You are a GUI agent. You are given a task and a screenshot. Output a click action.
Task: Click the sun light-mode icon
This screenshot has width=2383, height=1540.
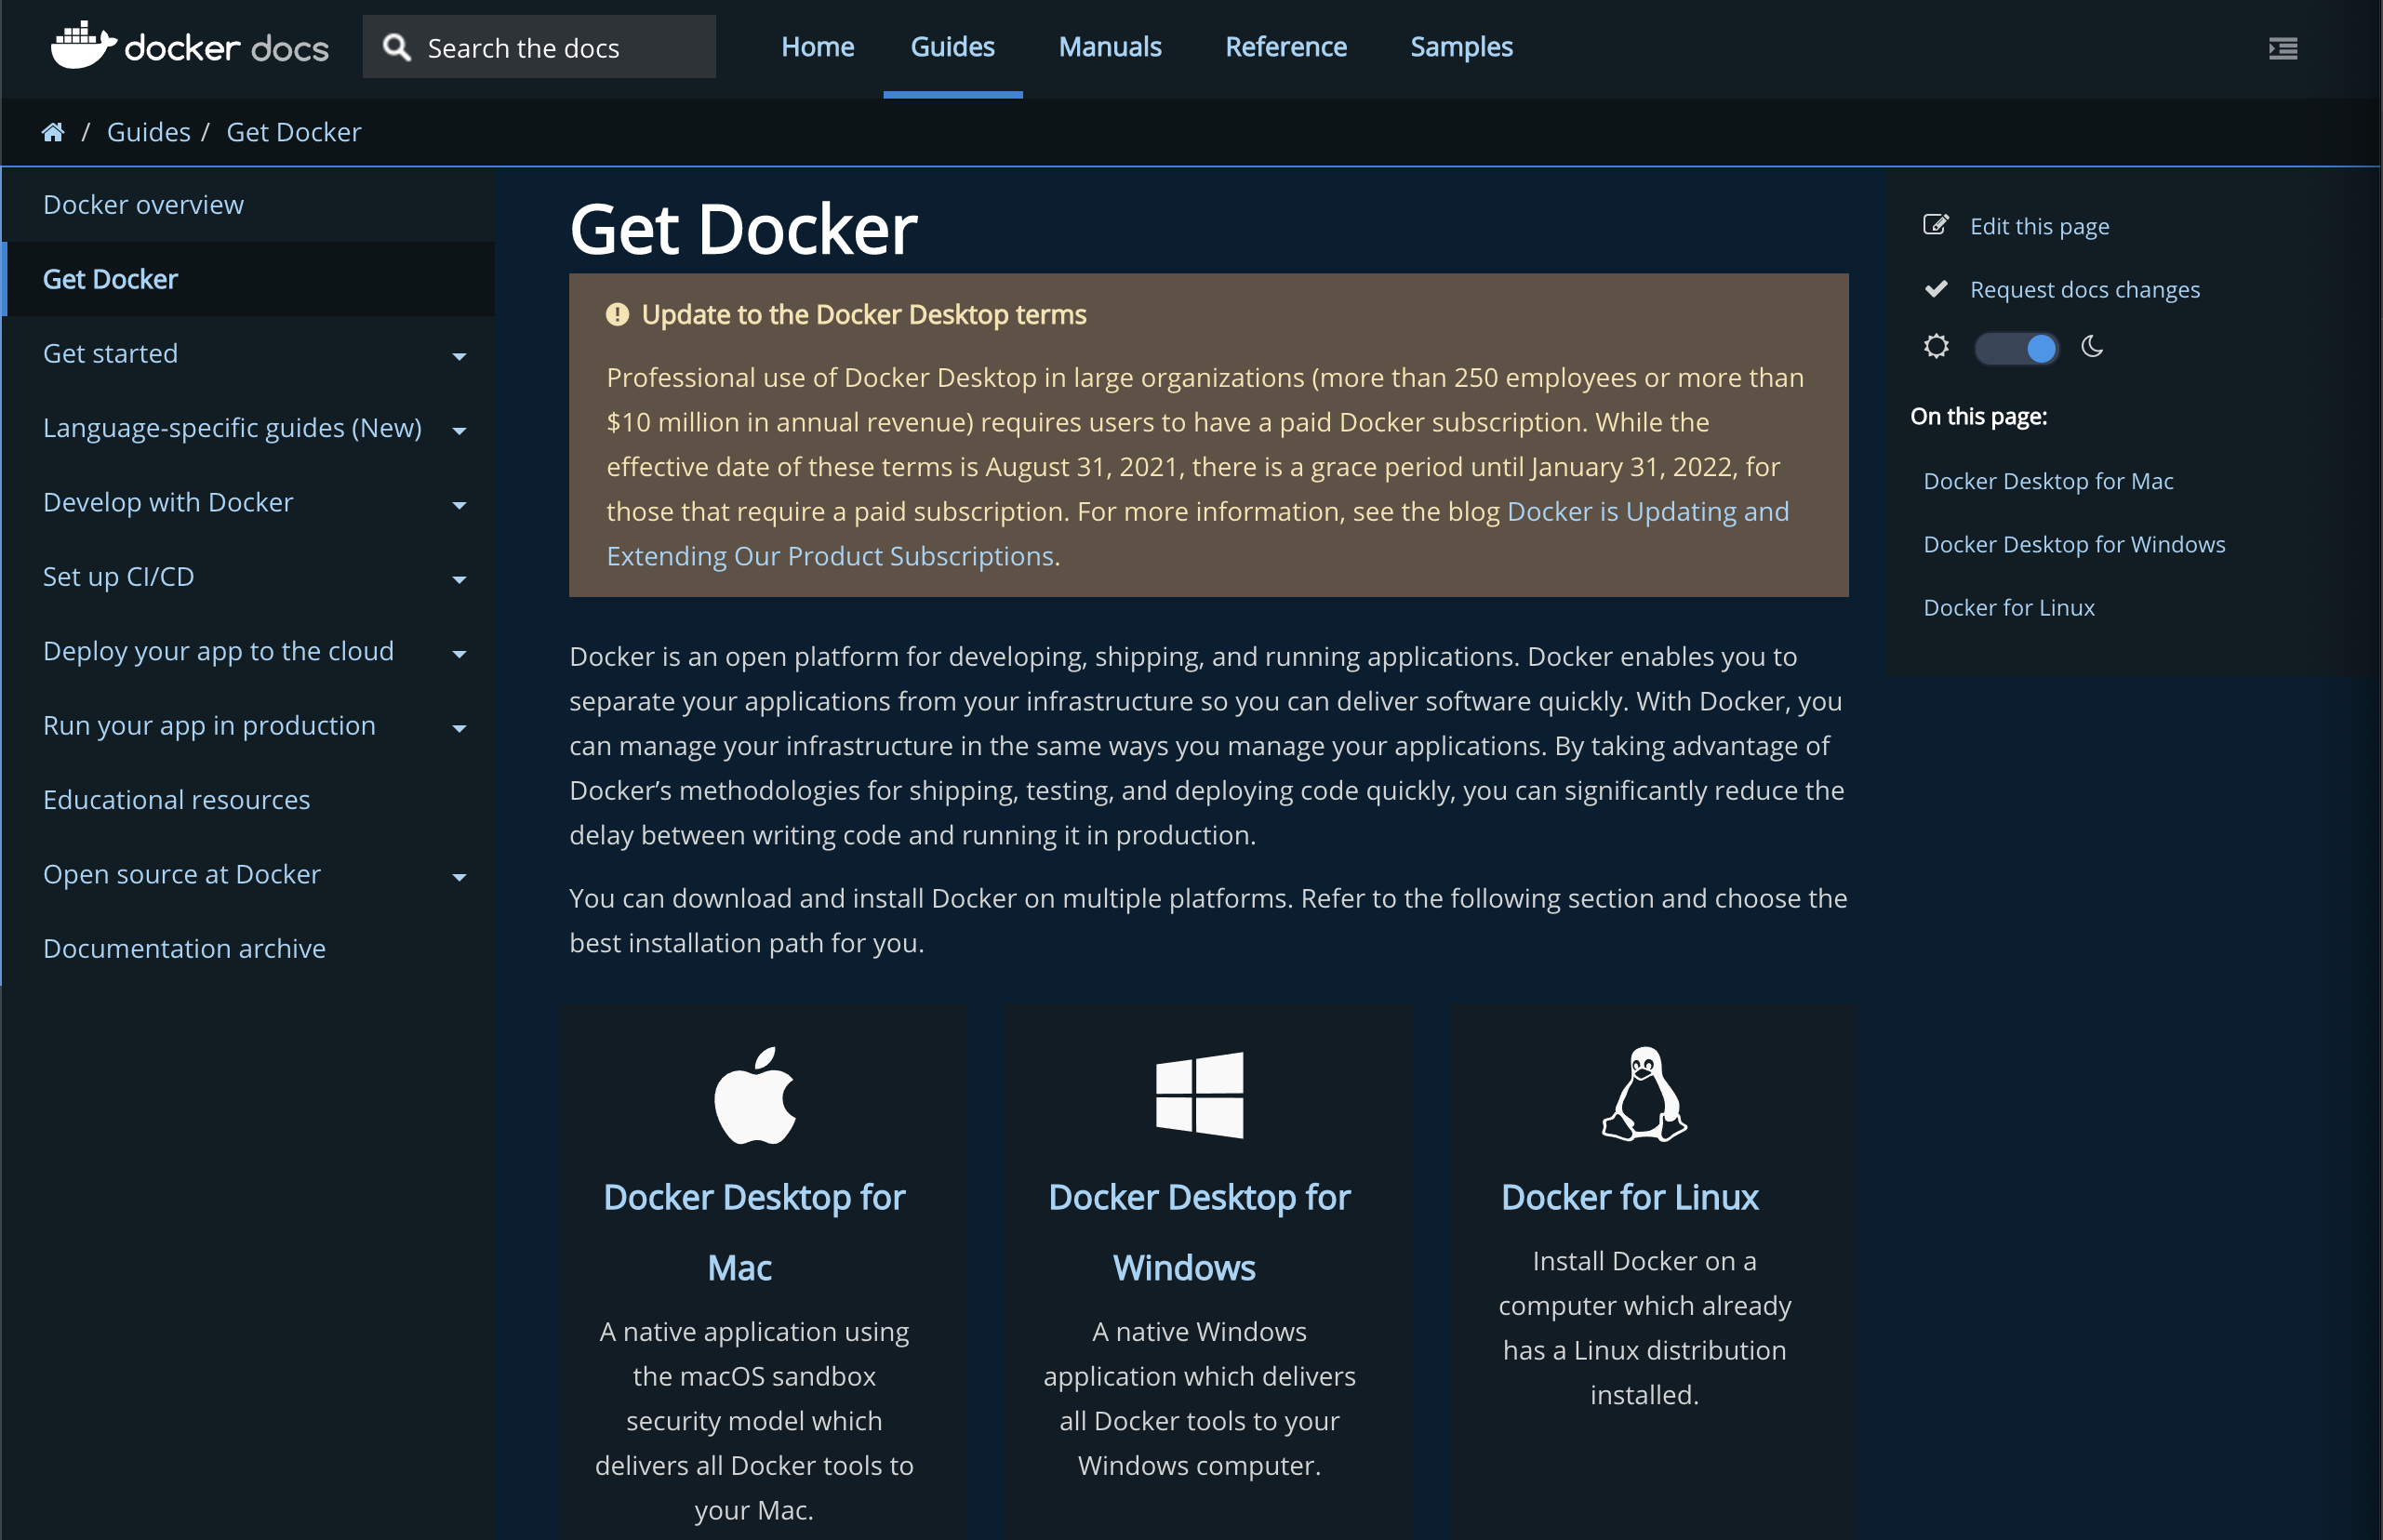point(1936,347)
